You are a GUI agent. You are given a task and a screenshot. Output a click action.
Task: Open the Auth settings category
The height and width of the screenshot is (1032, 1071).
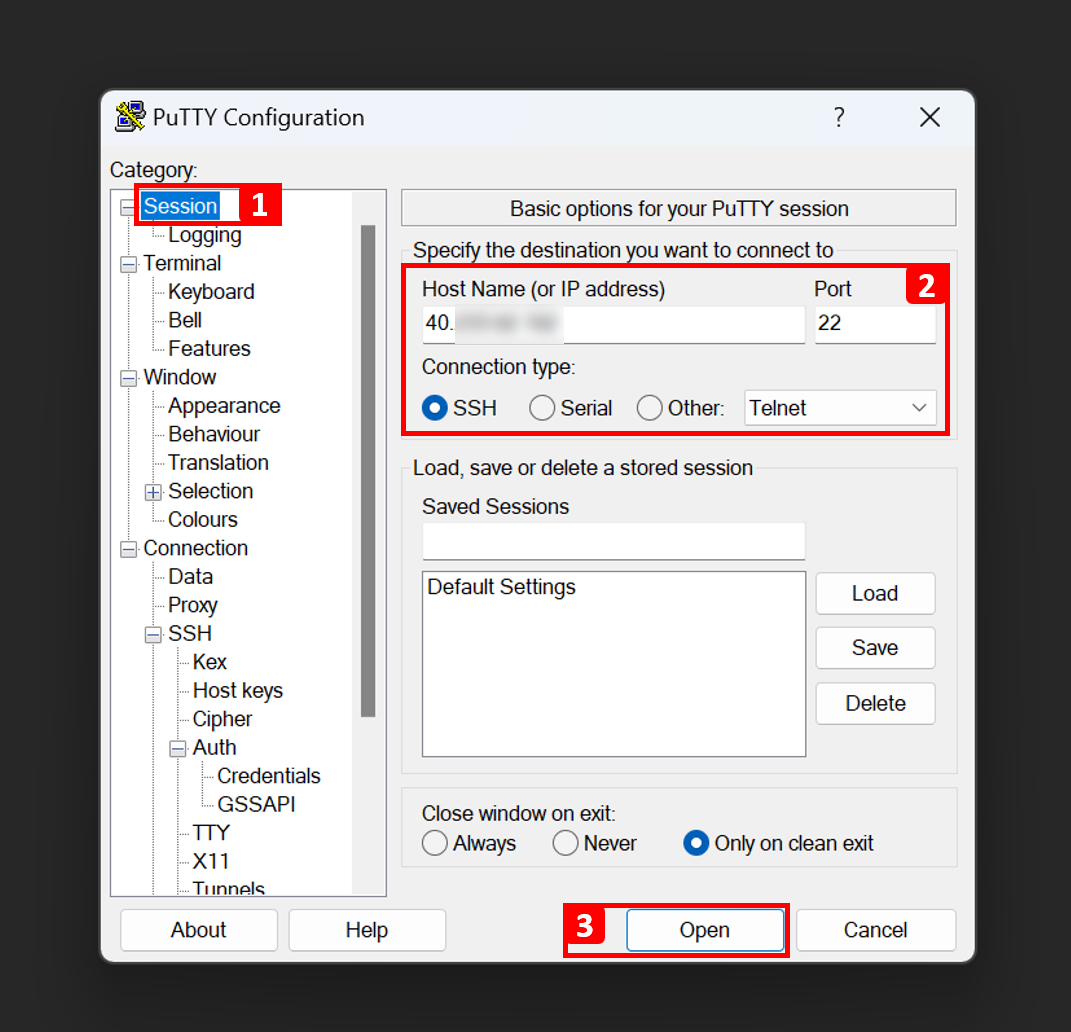214,747
